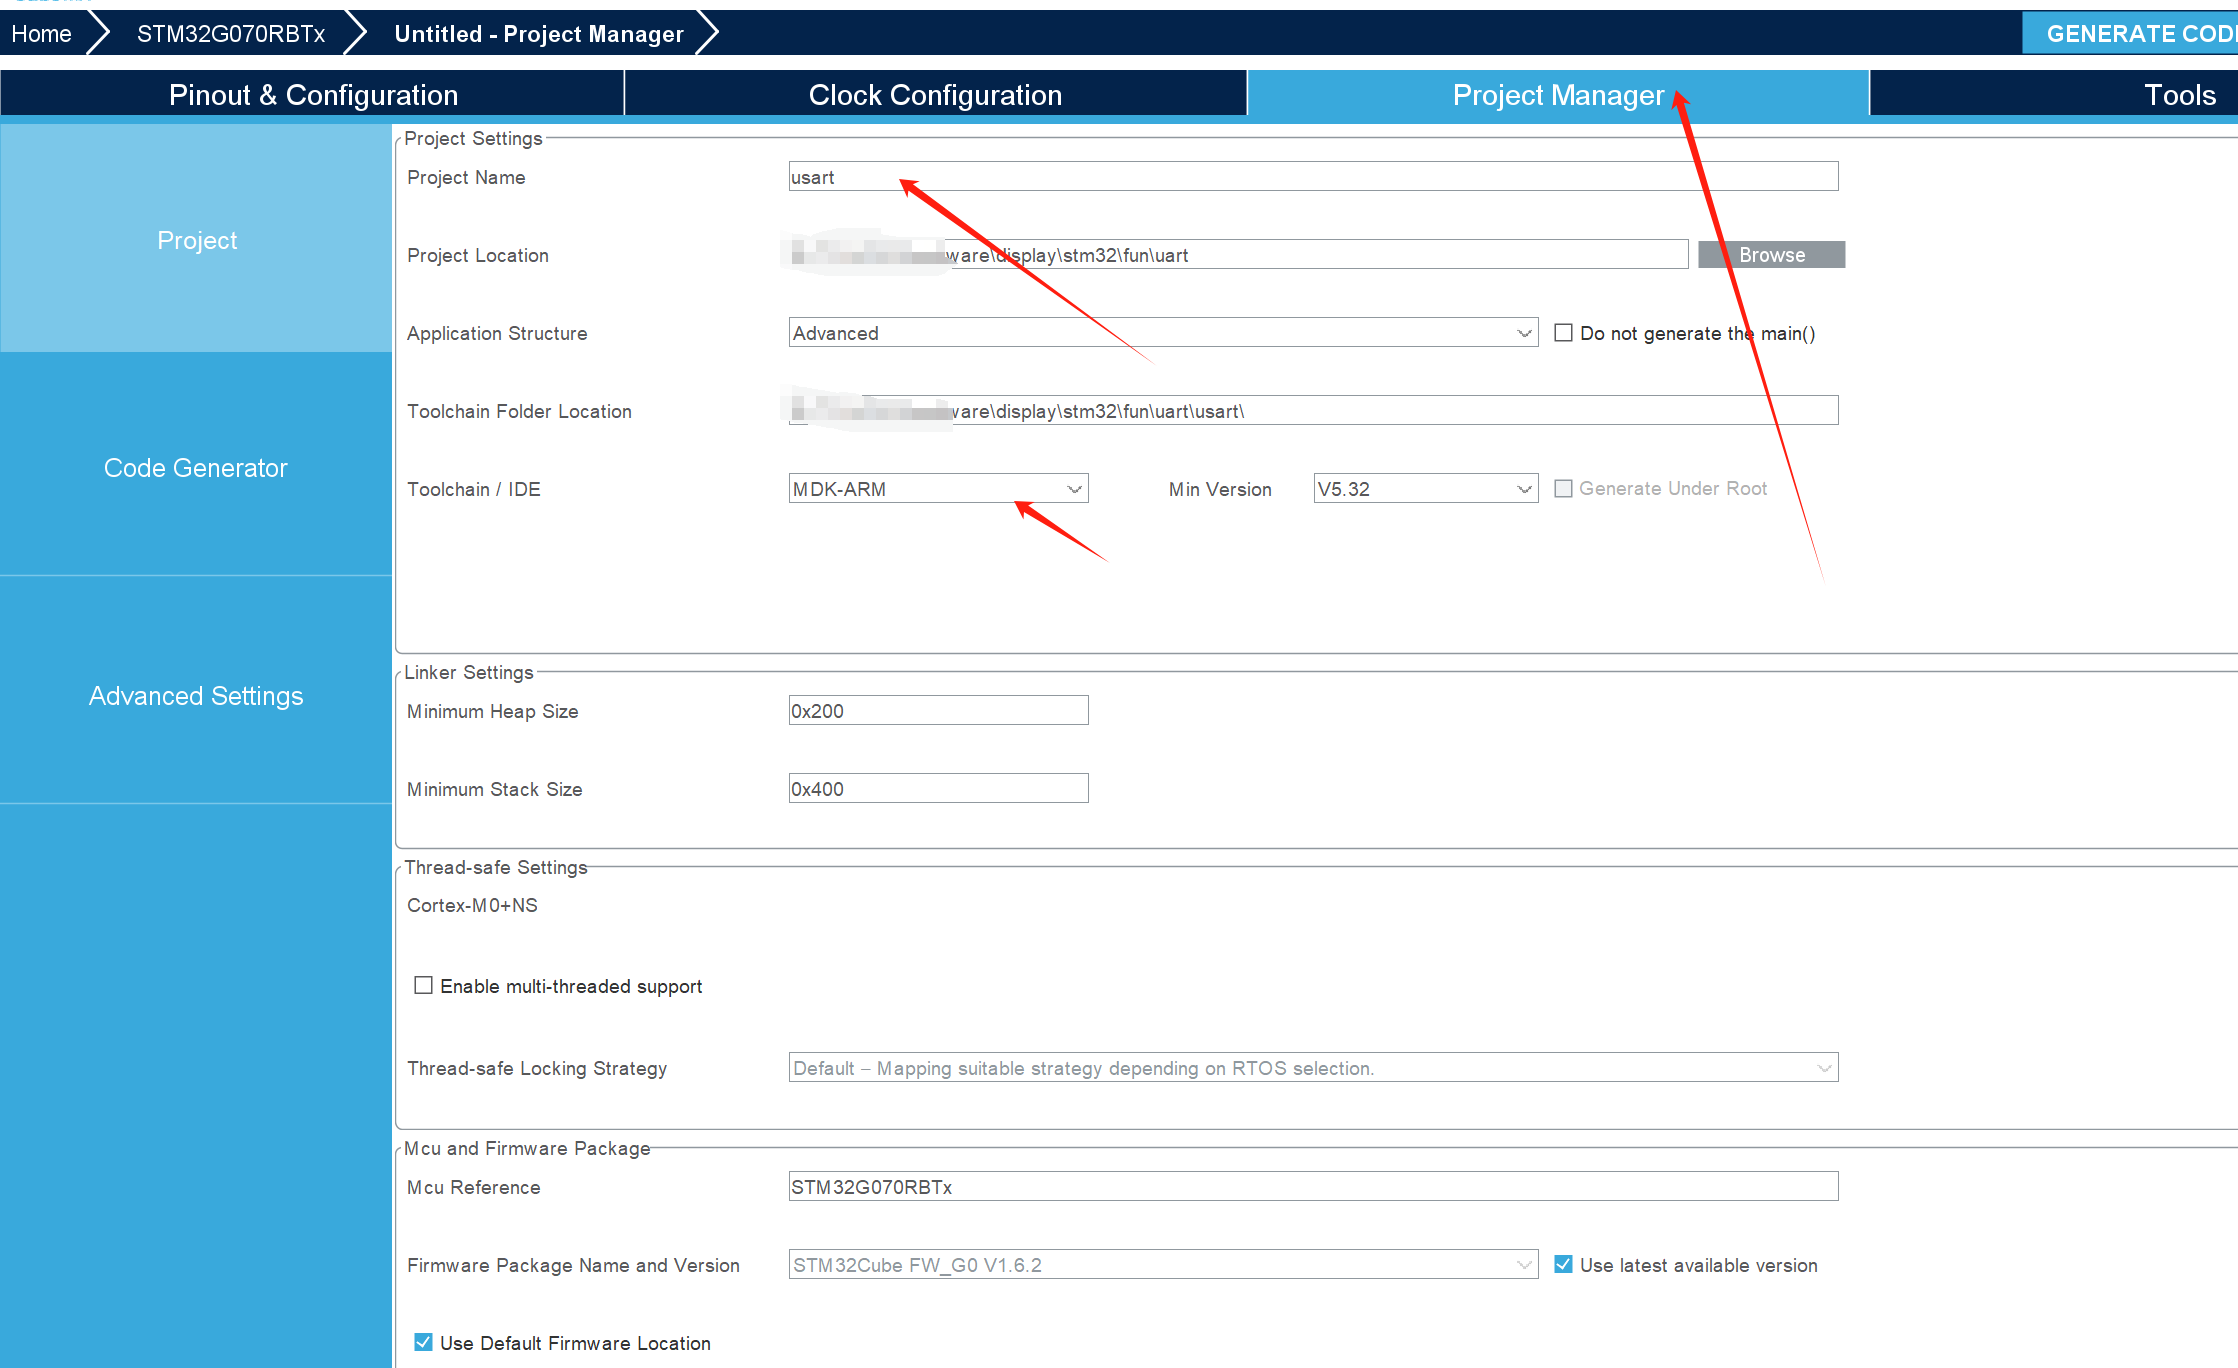Click the Minimum Heap Size field
Viewport: 2238px width, 1368px height.
(937, 711)
